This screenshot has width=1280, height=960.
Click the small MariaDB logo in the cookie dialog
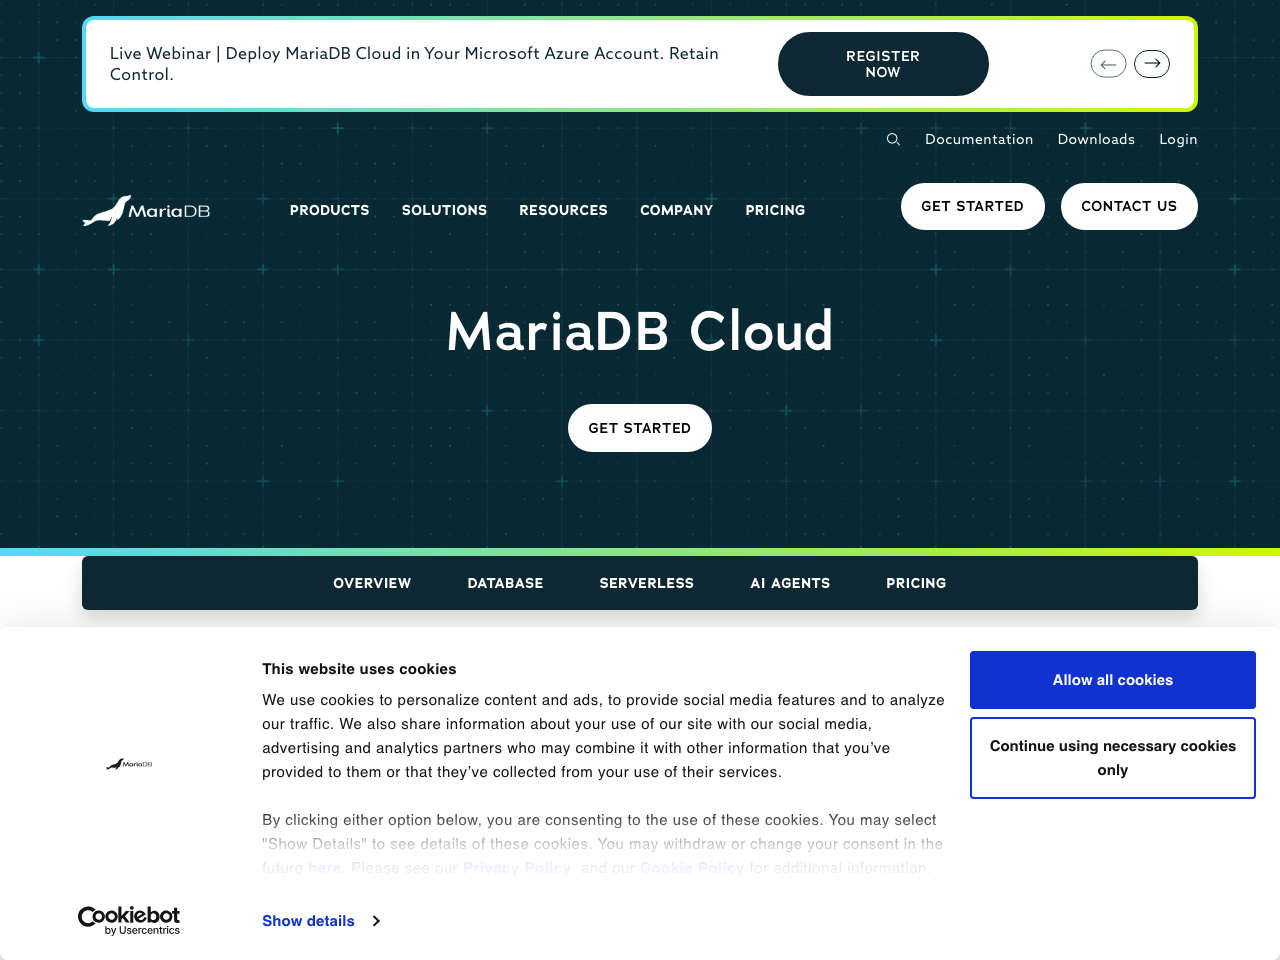tap(130, 764)
